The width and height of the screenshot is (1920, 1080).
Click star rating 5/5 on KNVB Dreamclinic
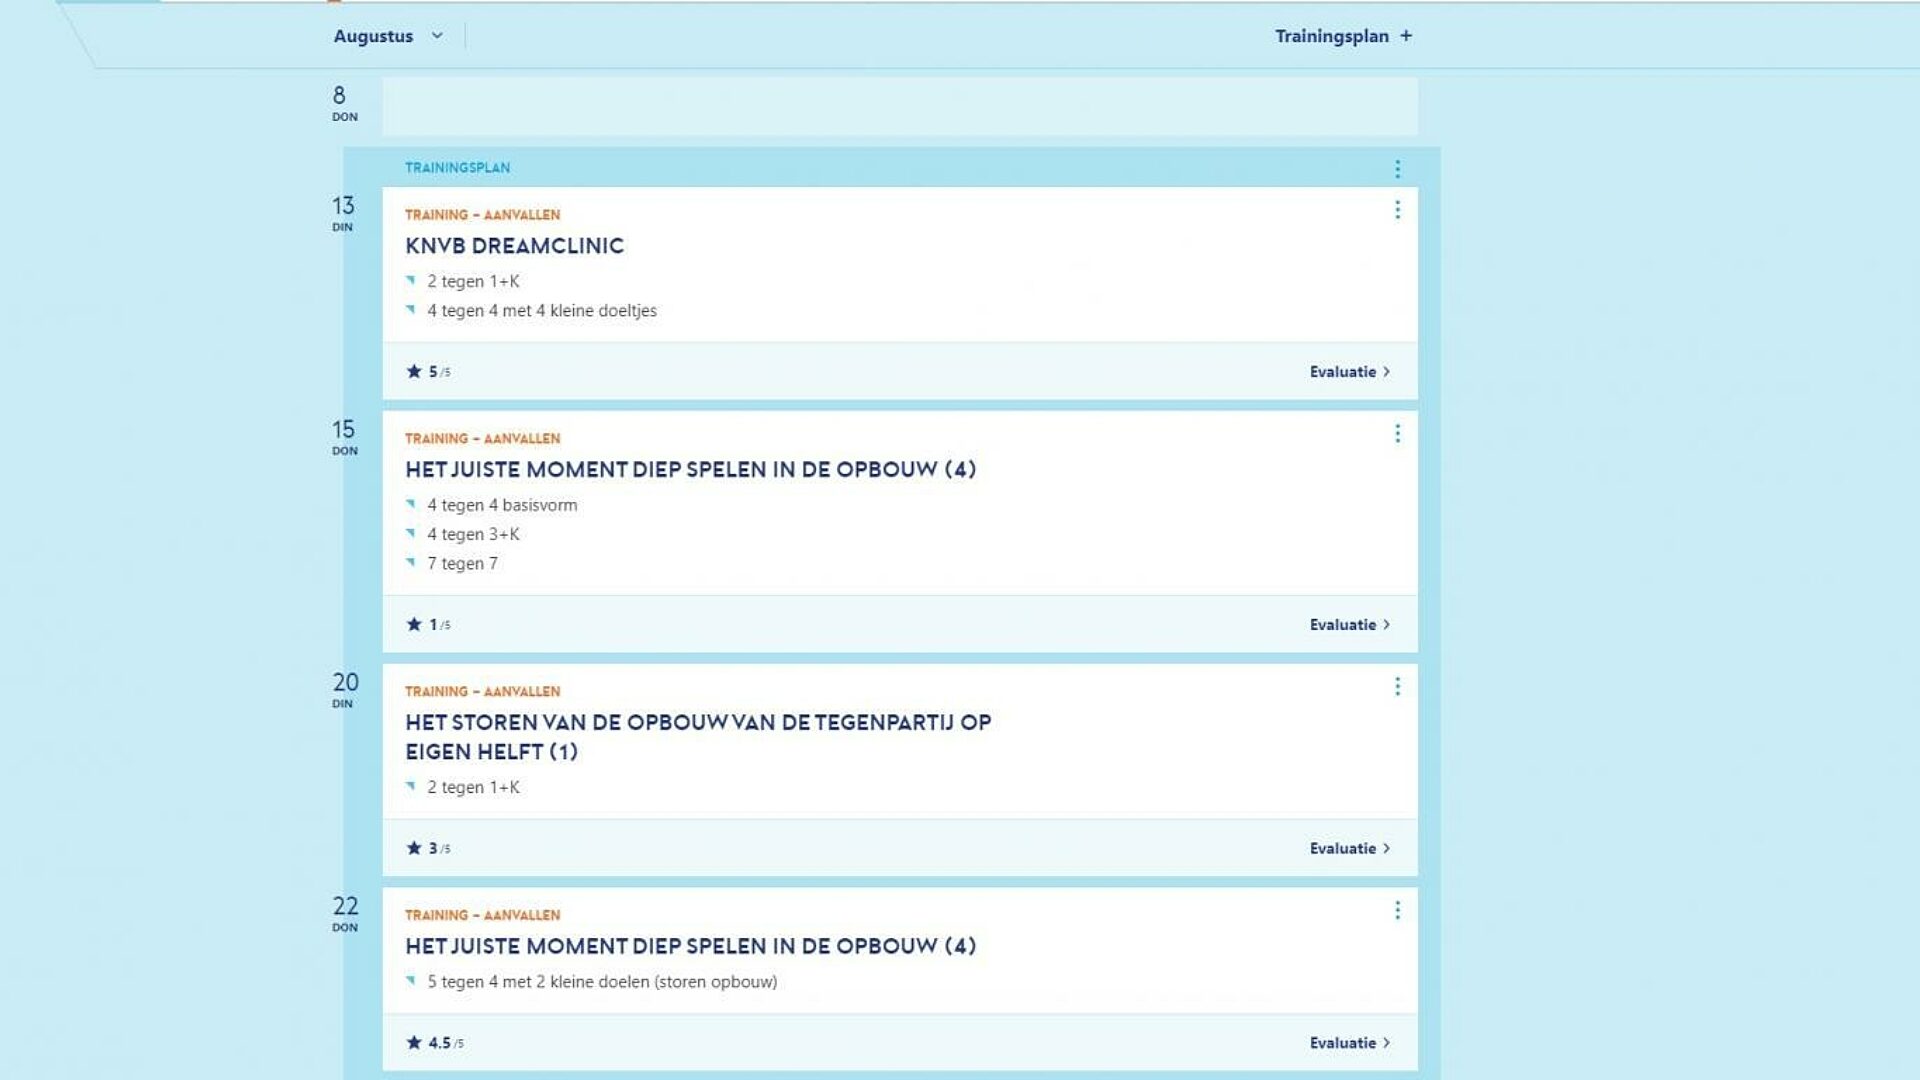pos(428,372)
